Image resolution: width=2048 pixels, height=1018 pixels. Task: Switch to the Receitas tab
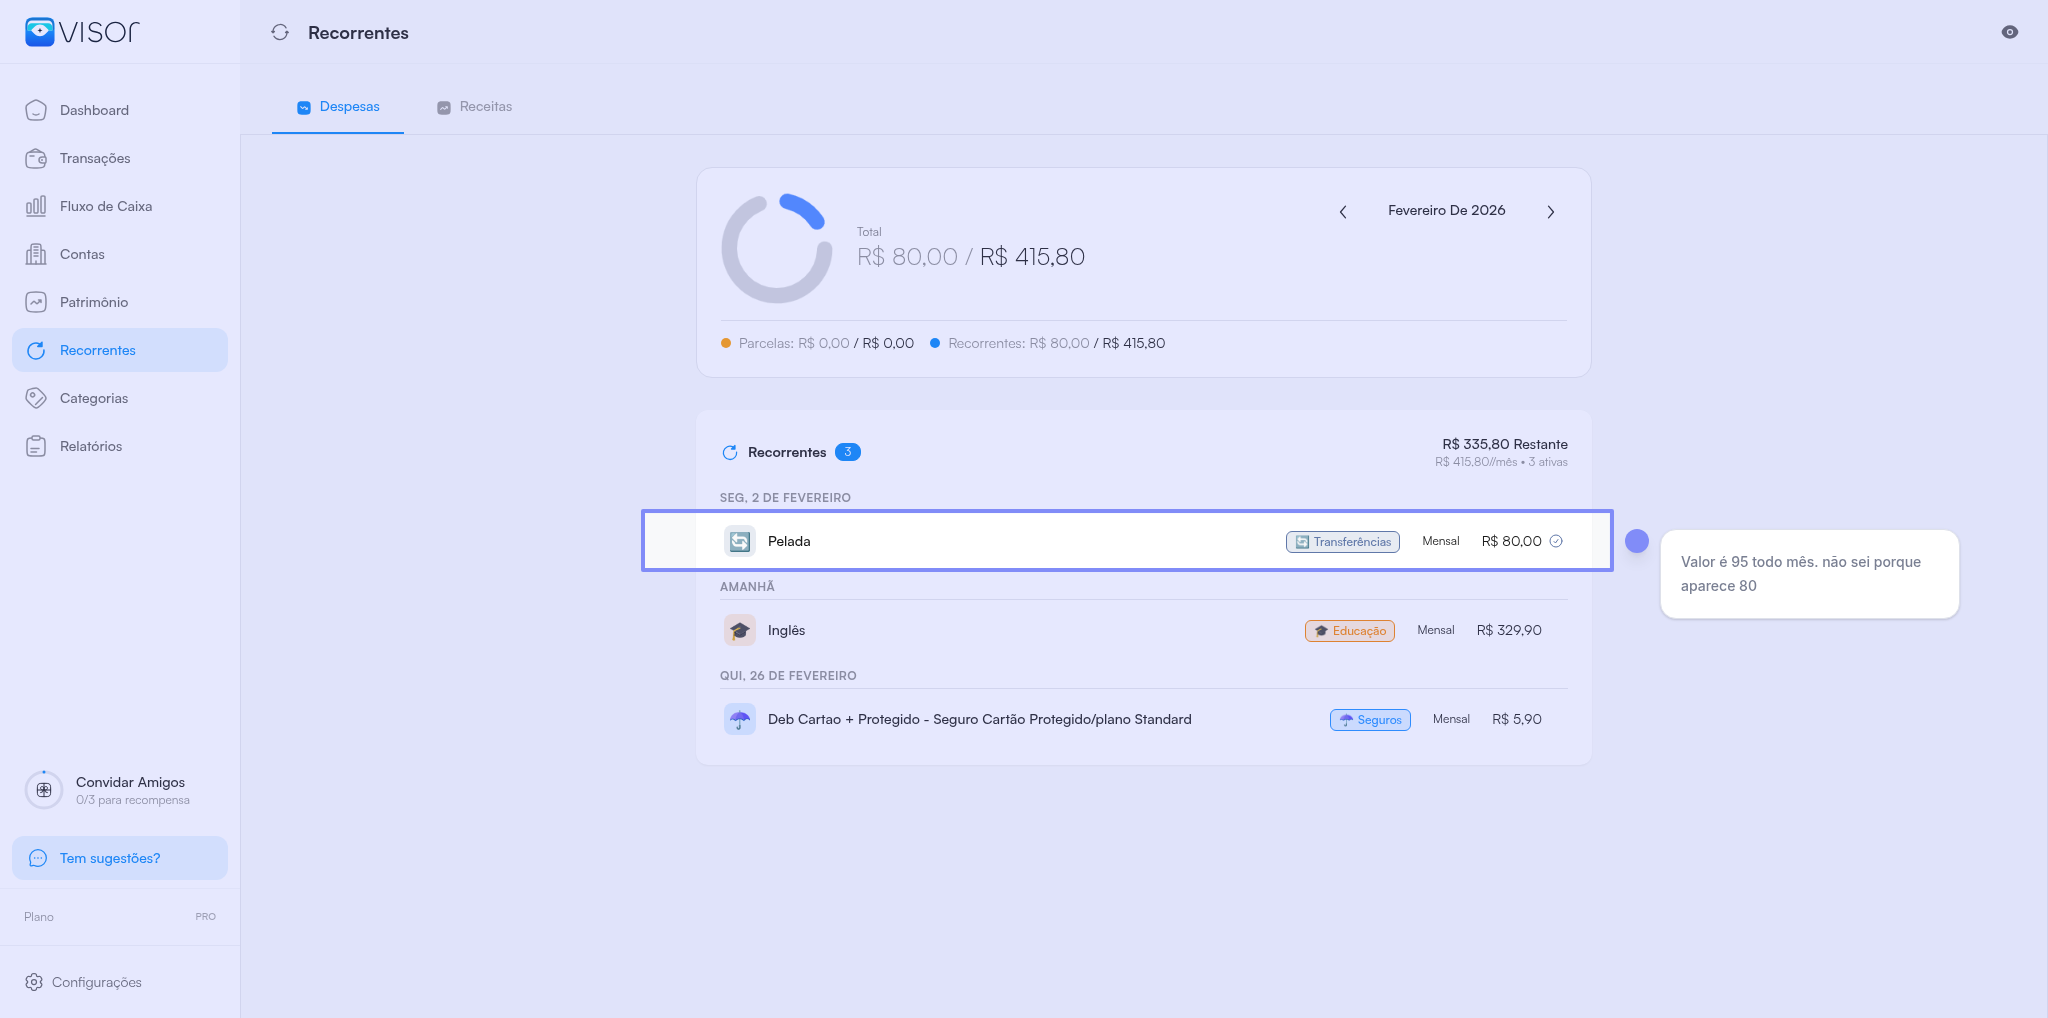[x=475, y=107]
